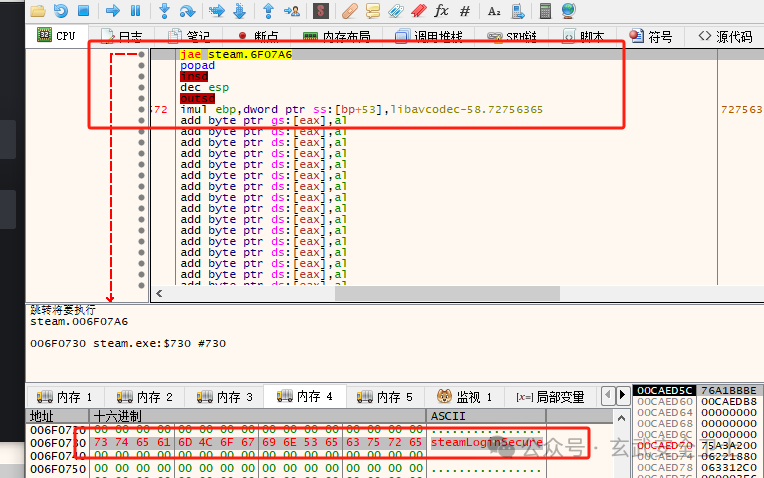Click the Trace Into toolbar icon

click(x=216, y=10)
